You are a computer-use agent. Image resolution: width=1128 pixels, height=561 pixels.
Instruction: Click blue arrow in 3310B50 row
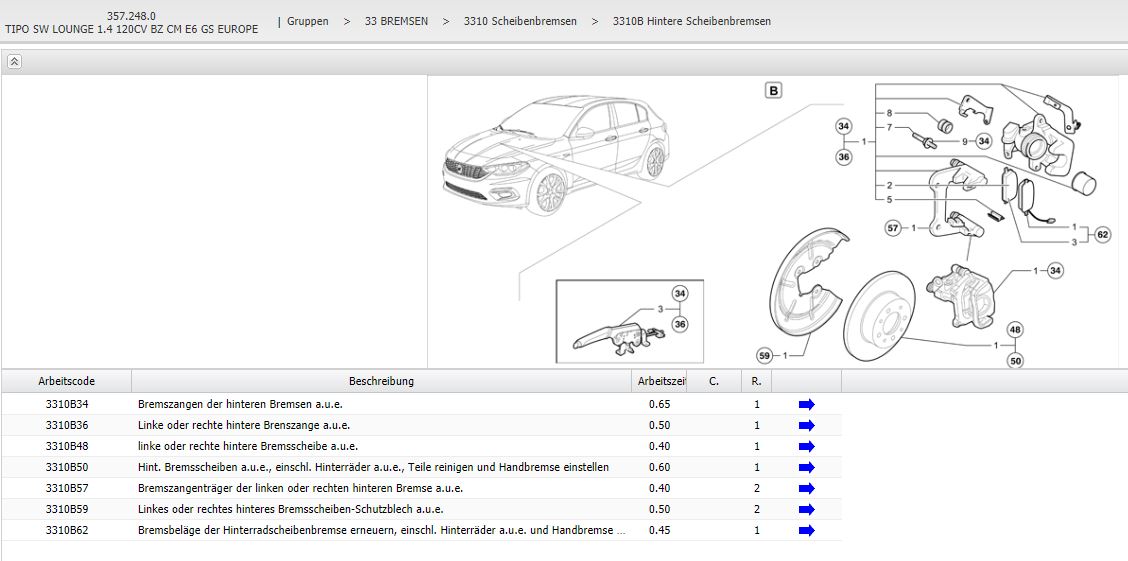(x=807, y=467)
